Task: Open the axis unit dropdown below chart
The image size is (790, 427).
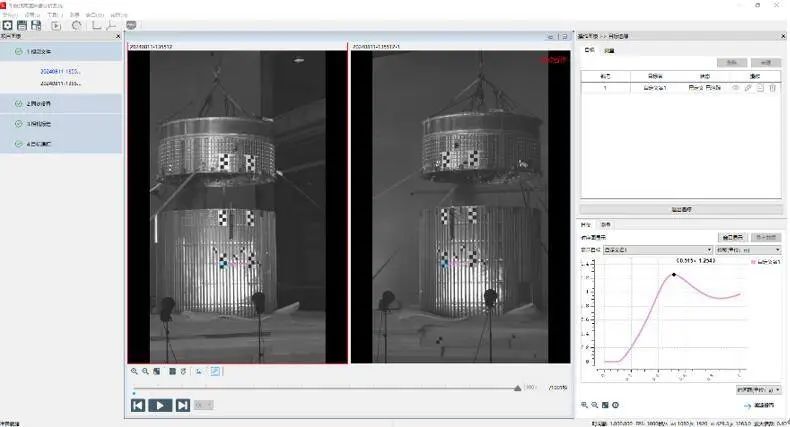Action: [759, 390]
